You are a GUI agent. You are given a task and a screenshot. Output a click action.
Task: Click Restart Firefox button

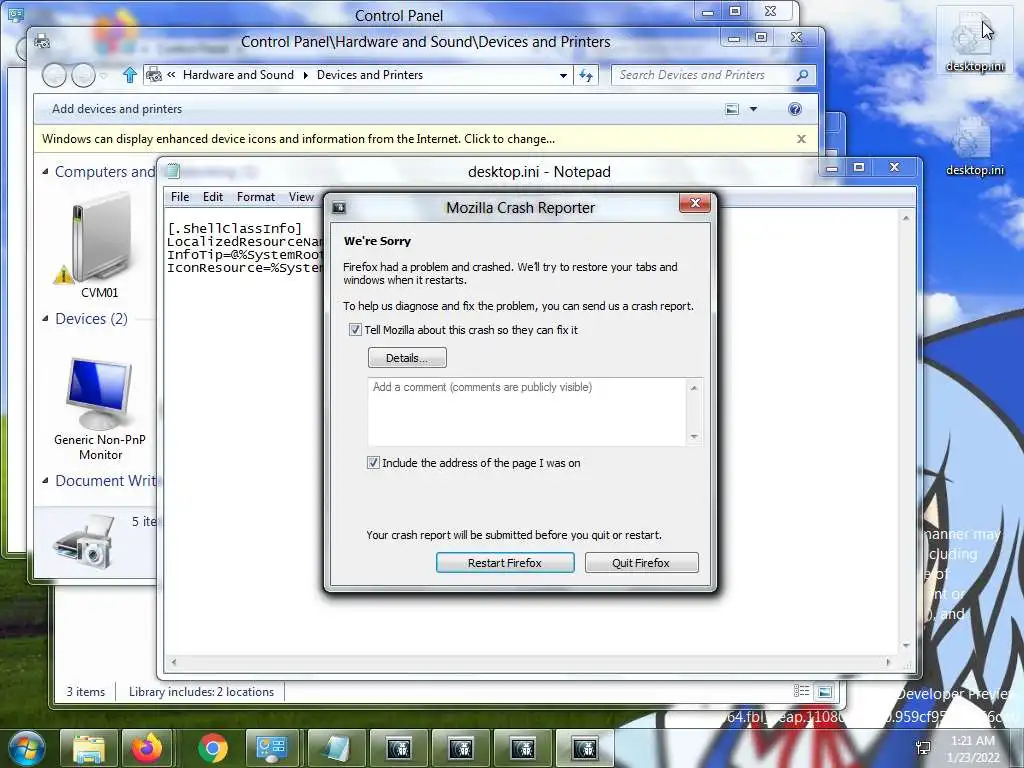click(x=505, y=563)
